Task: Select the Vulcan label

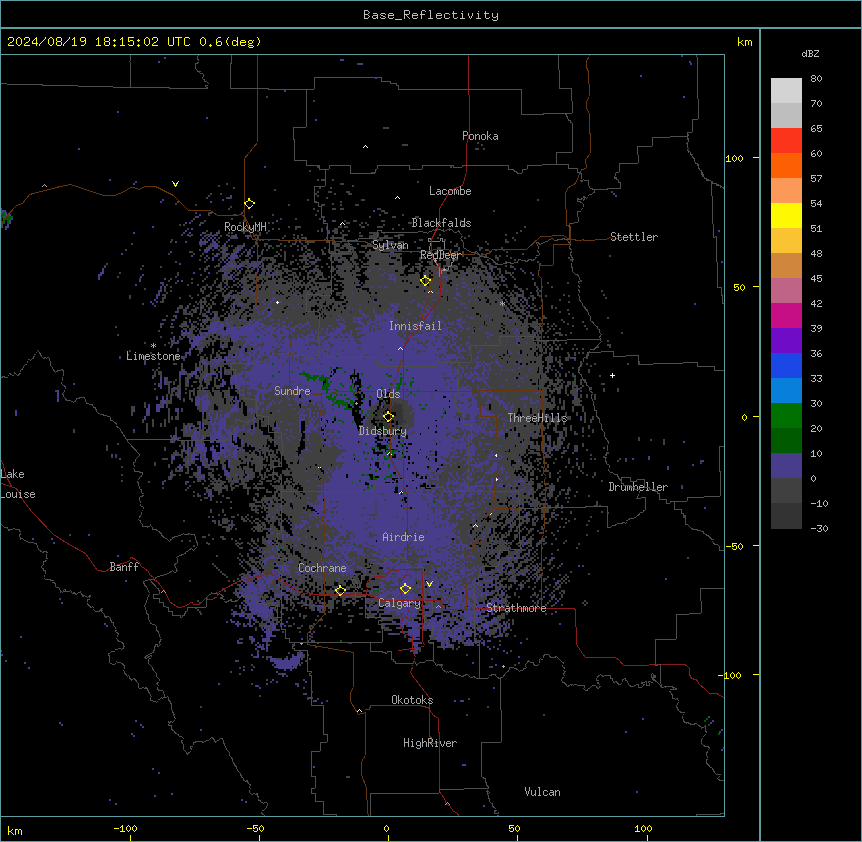Action: coord(542,792)
